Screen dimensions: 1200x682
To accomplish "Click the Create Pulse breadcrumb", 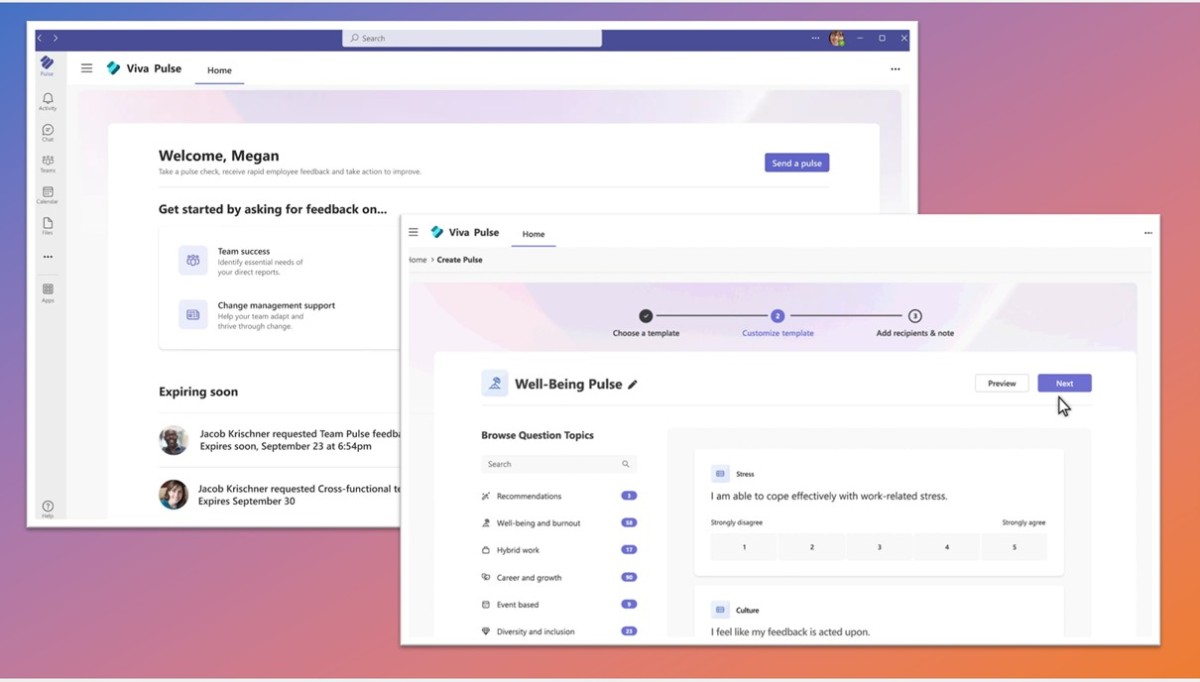I will (x=459, y=260).
